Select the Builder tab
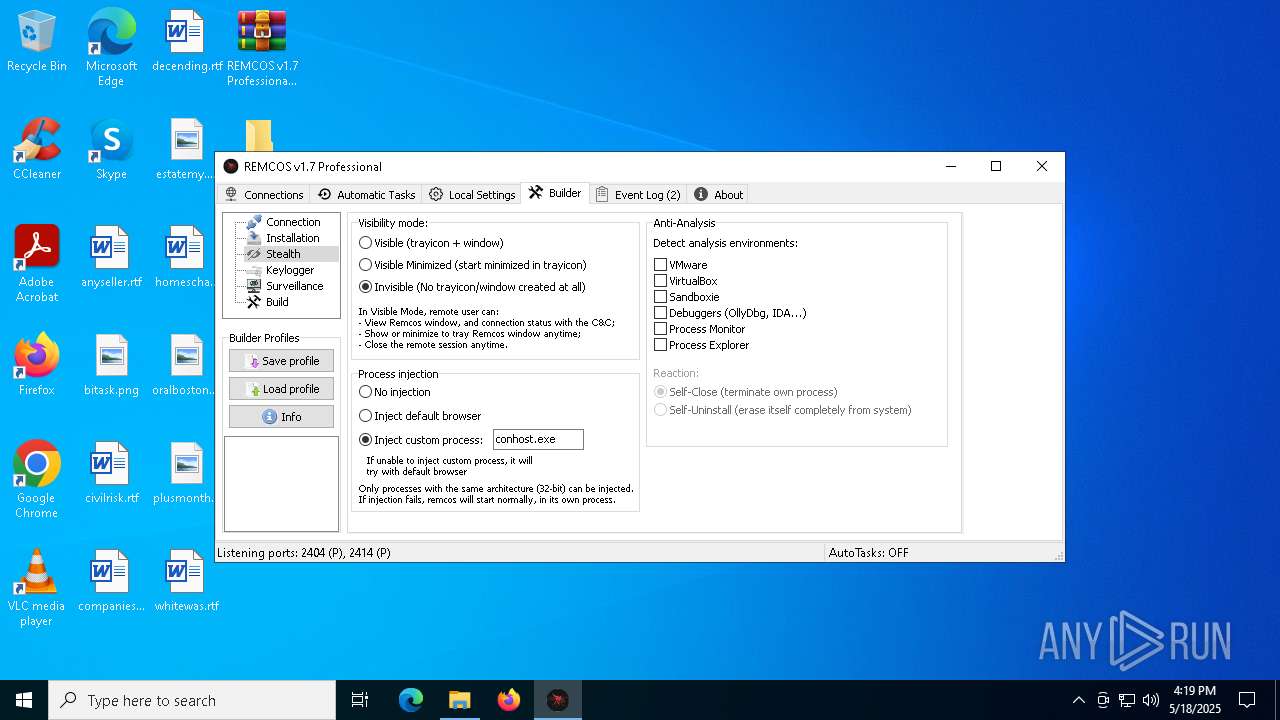This screenshot has height=720, width=1280. pyautogui.click(x=555, y=193)
